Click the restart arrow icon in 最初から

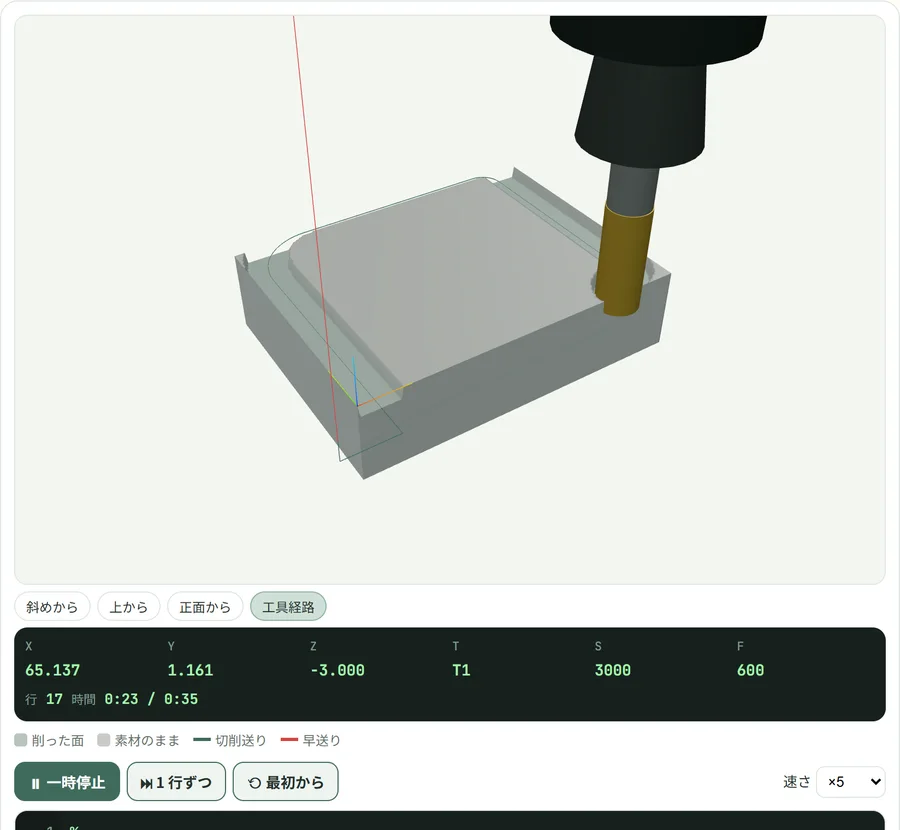click(254, 783)
